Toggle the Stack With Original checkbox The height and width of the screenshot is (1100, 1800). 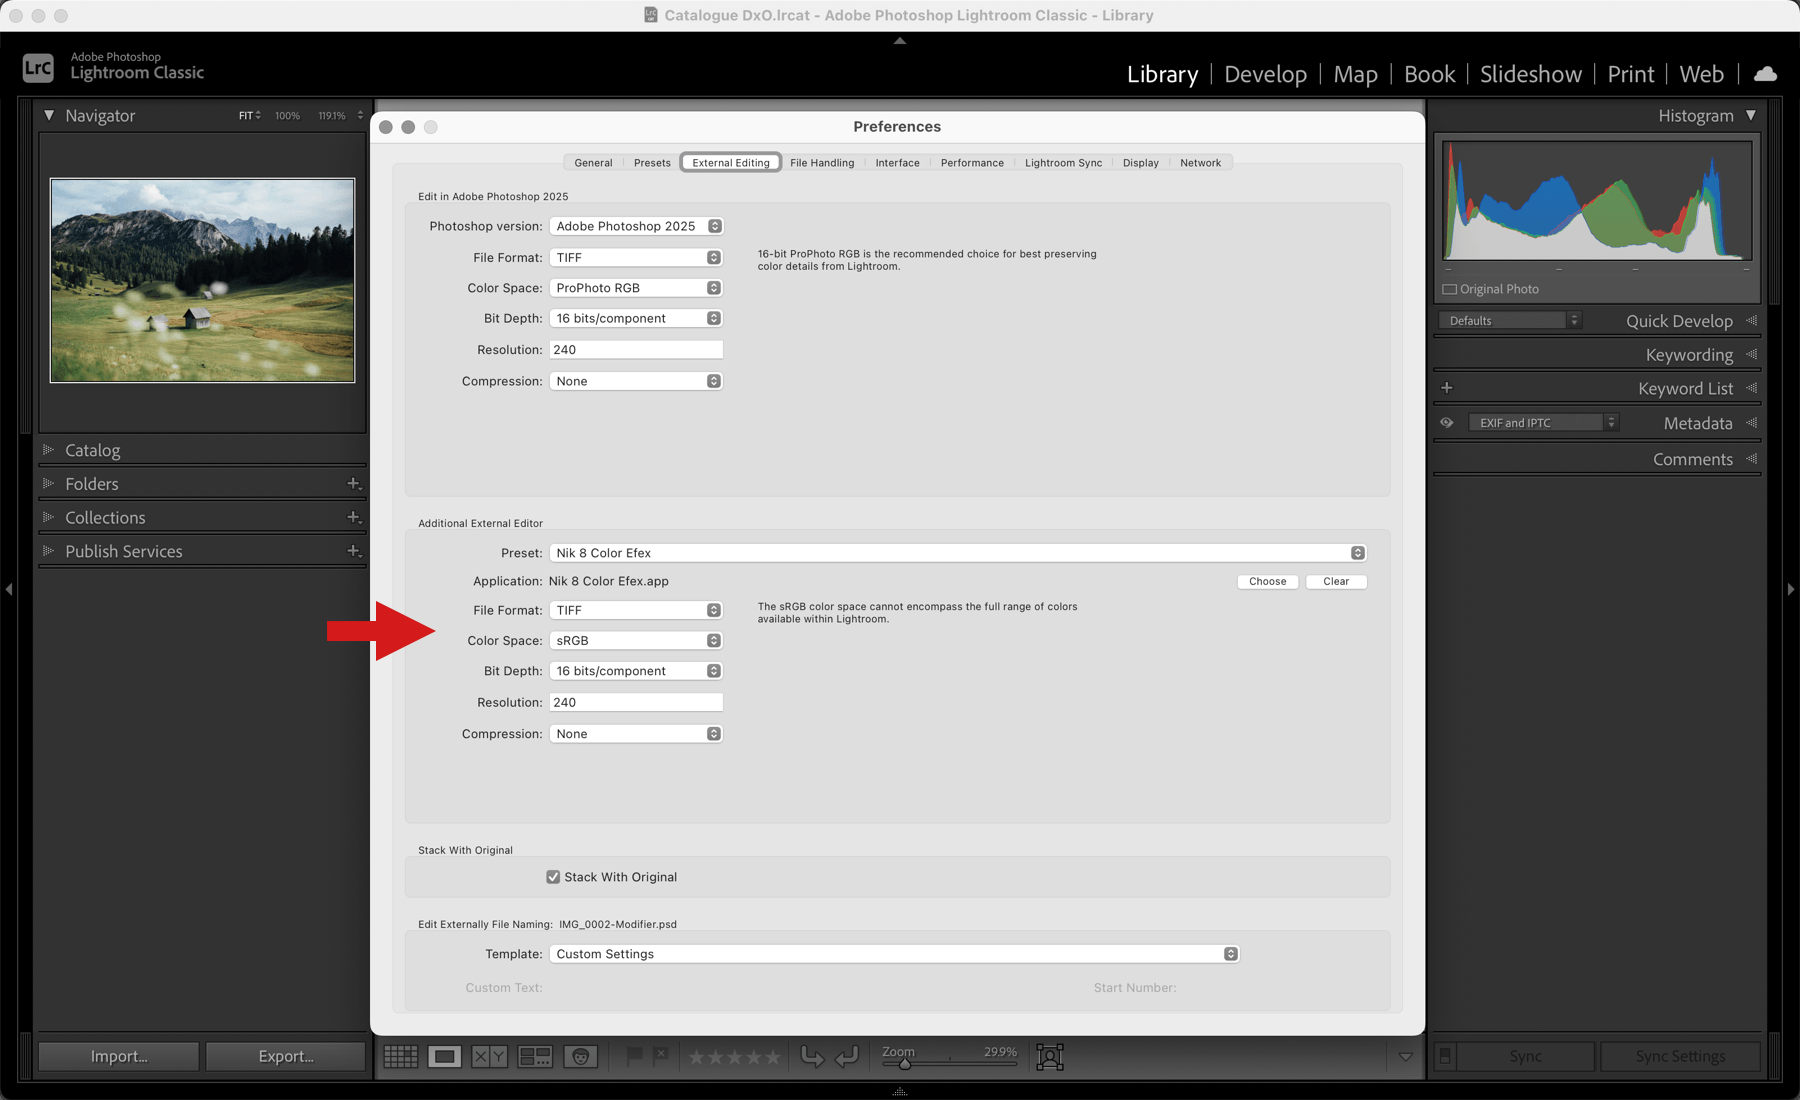553,877
